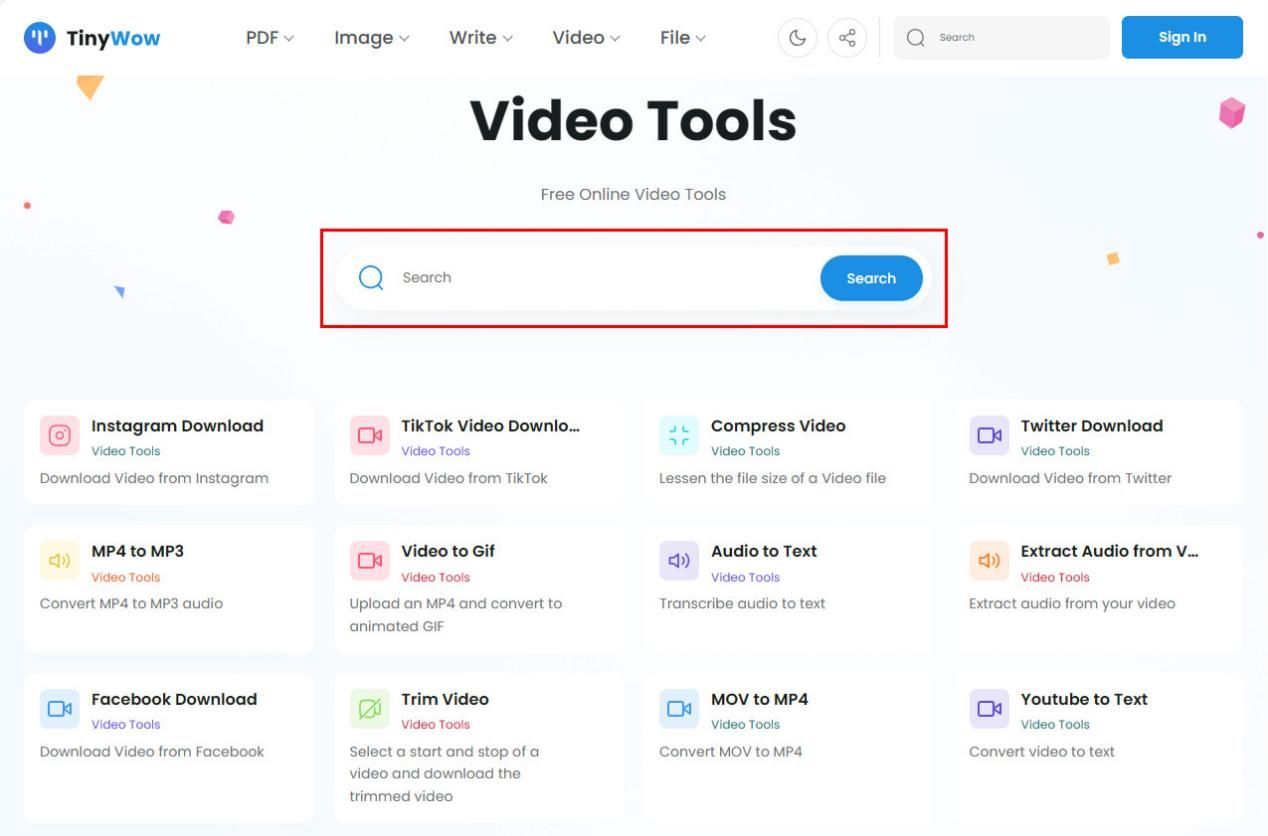Open the Write dropdown
Screen dimensions: 1268x836
481,38
